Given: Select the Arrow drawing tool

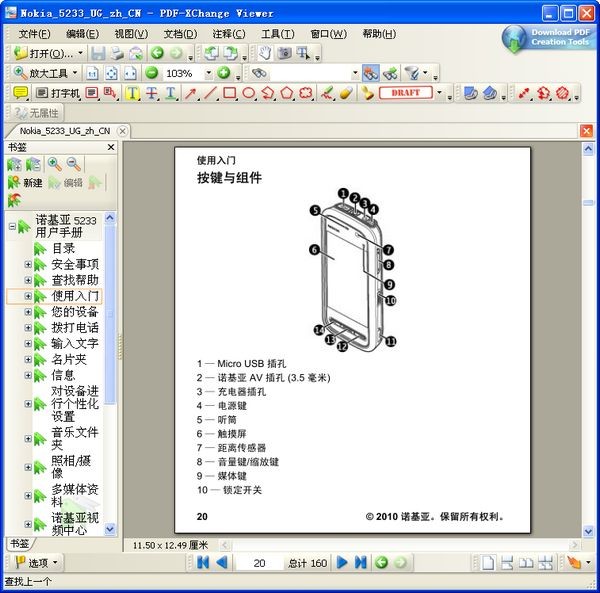Looking at the screenshot, I should pyautogui.click(x=191, y=93).
